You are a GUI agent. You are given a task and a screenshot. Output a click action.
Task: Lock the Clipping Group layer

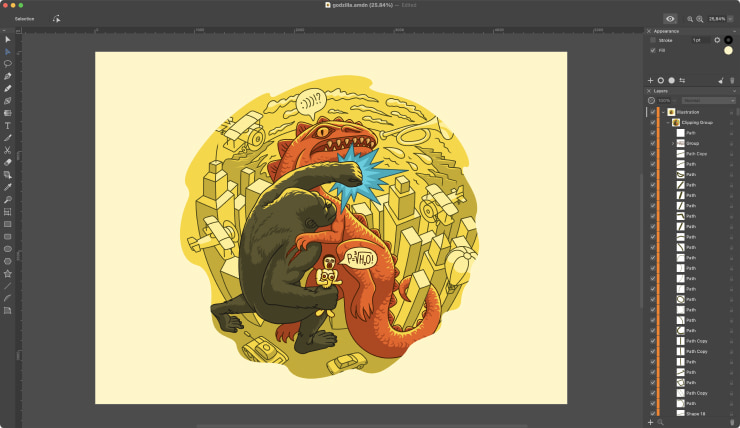[x=732, y=123]
